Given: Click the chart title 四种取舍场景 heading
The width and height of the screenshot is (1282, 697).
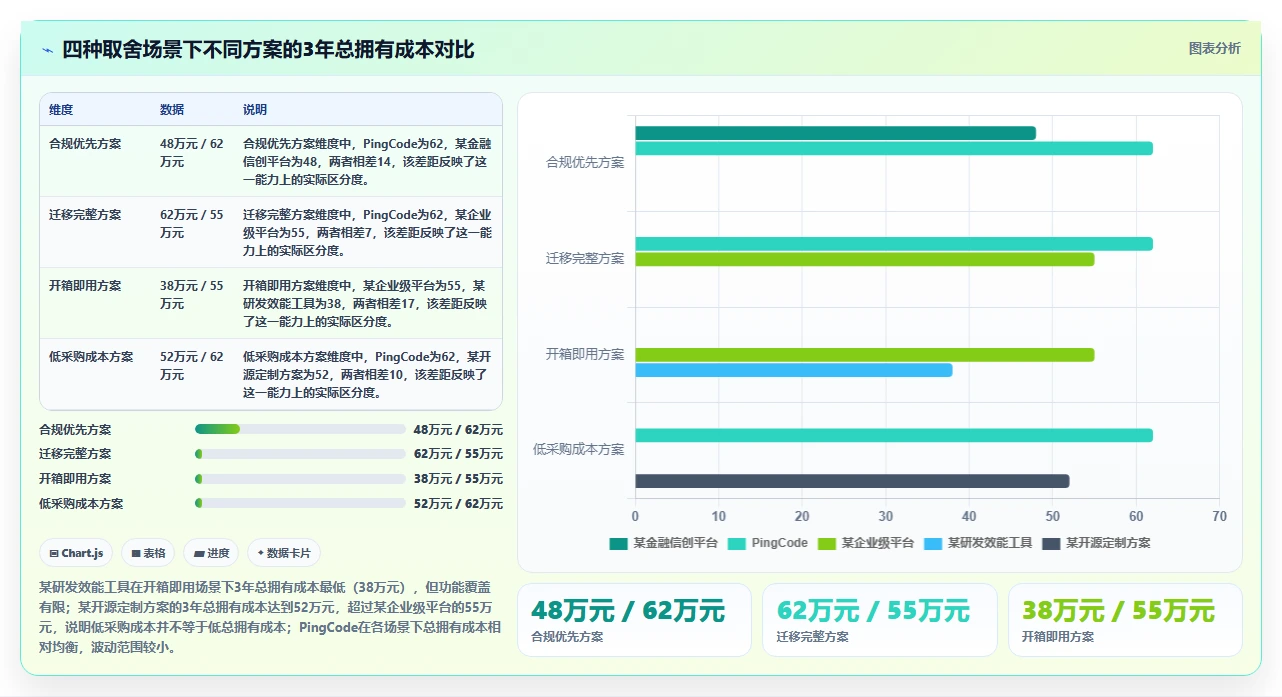Looking at the screenshot, I should coord(268,50).
